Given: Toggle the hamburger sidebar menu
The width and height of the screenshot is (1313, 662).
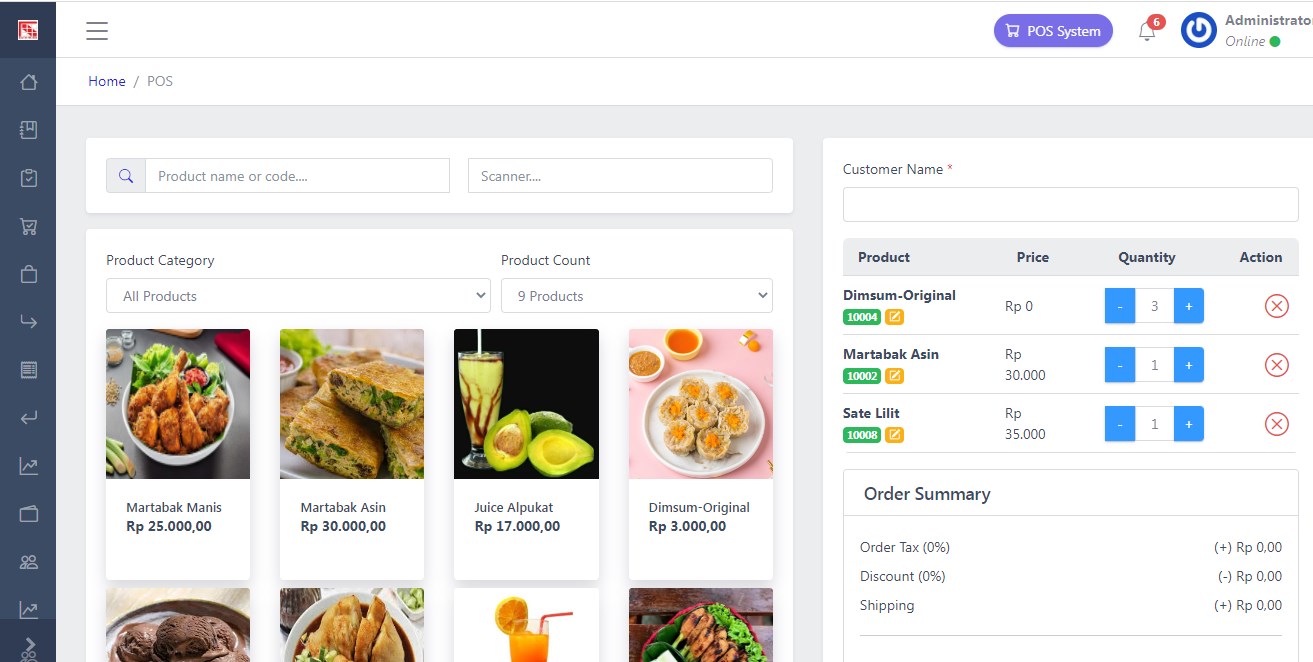Looking at the screenshot, I should pos(97,31).
